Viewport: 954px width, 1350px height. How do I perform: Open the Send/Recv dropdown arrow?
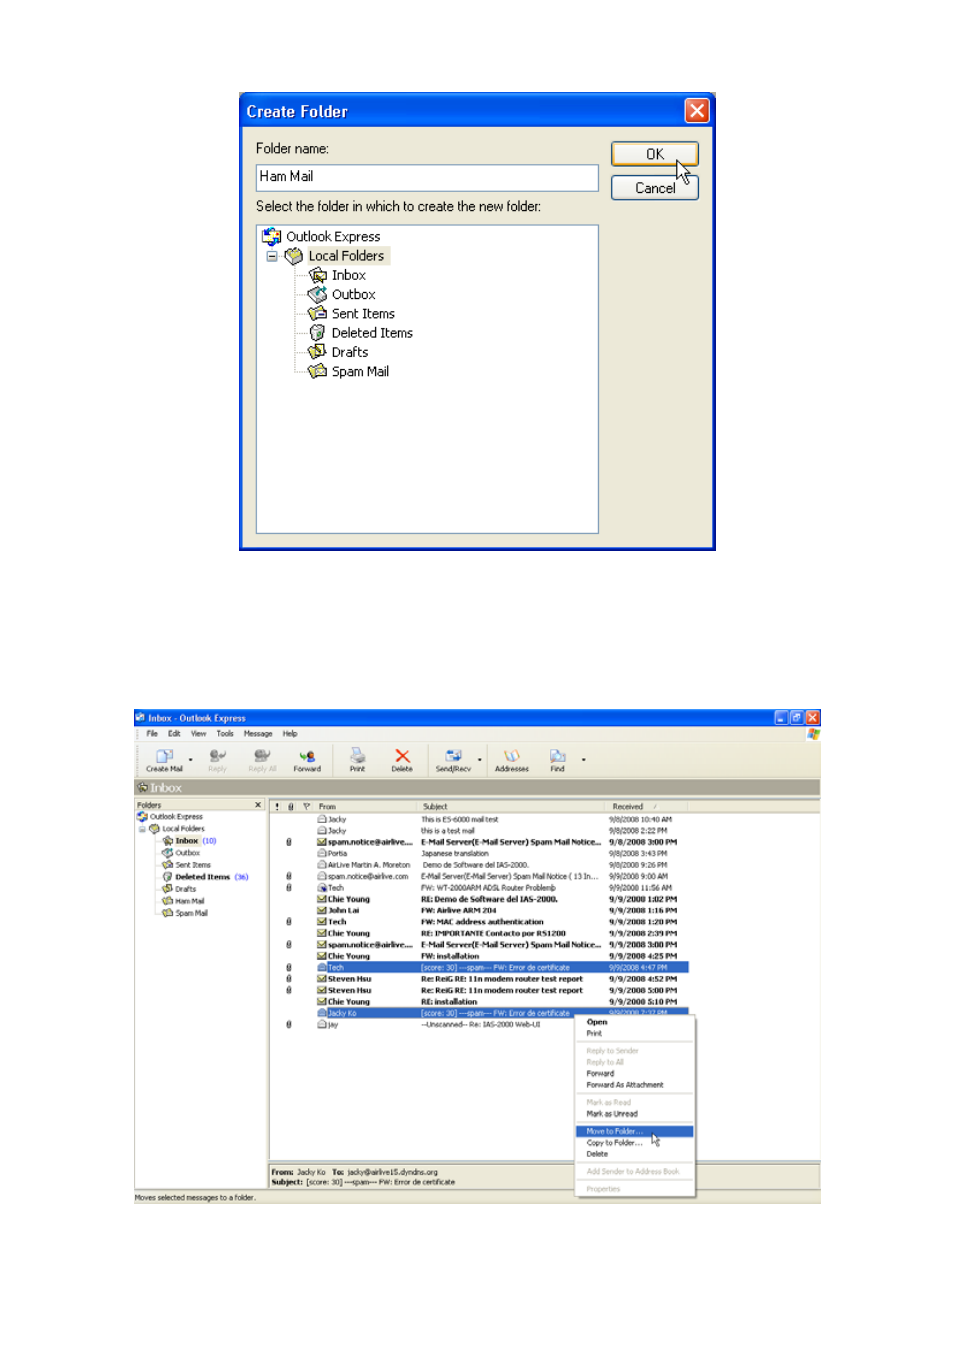480,760
